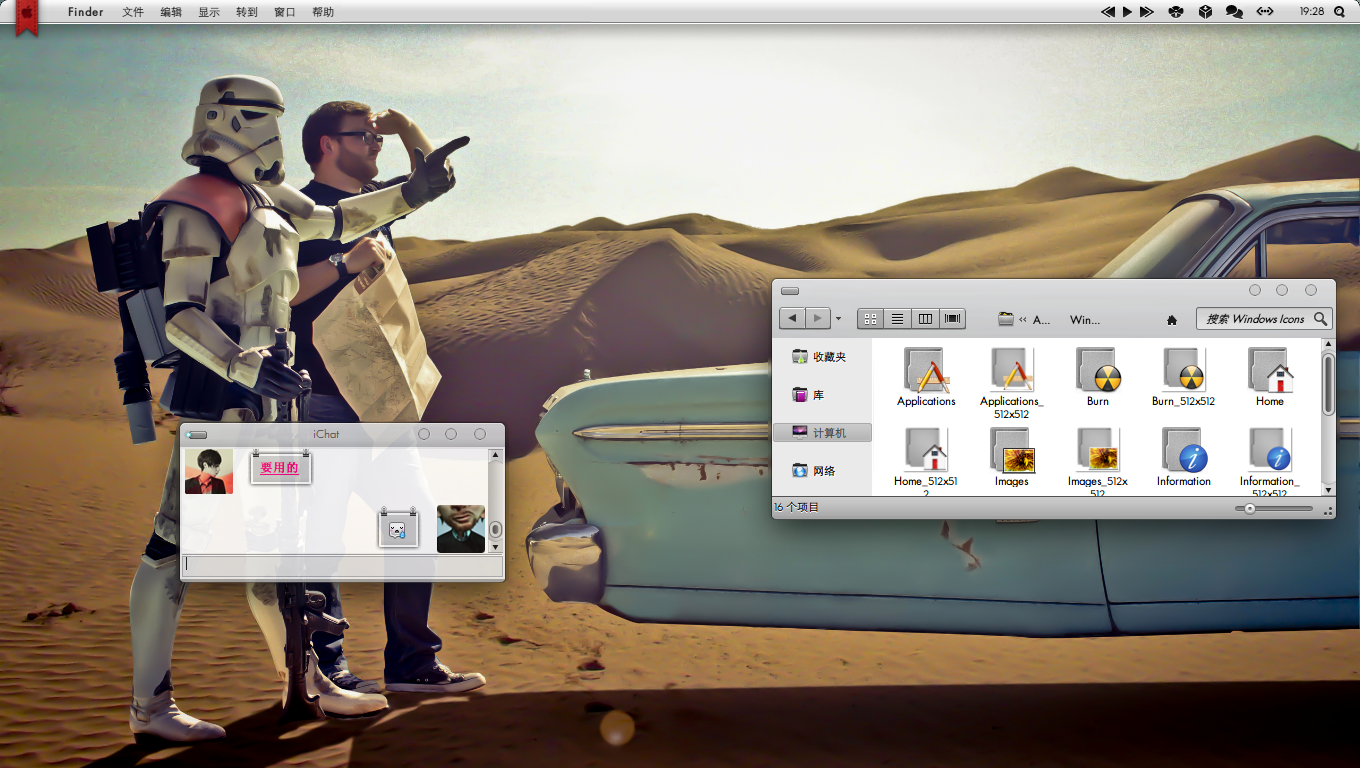Open the recent locations dropdown arrow
This screenshot has width=1360, height=768.
tap(838, 319)
